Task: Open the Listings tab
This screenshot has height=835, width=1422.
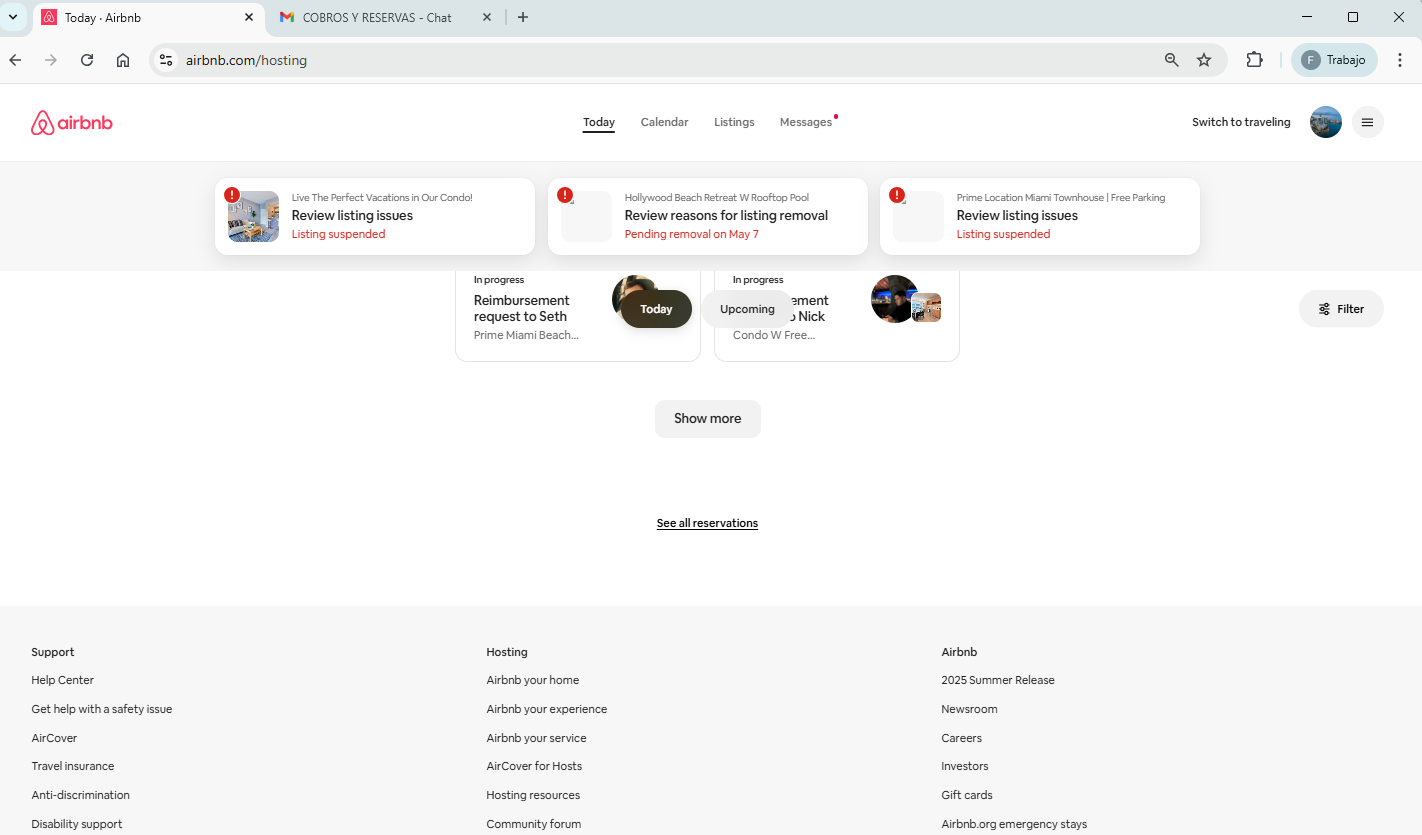Action: [734, 122]
